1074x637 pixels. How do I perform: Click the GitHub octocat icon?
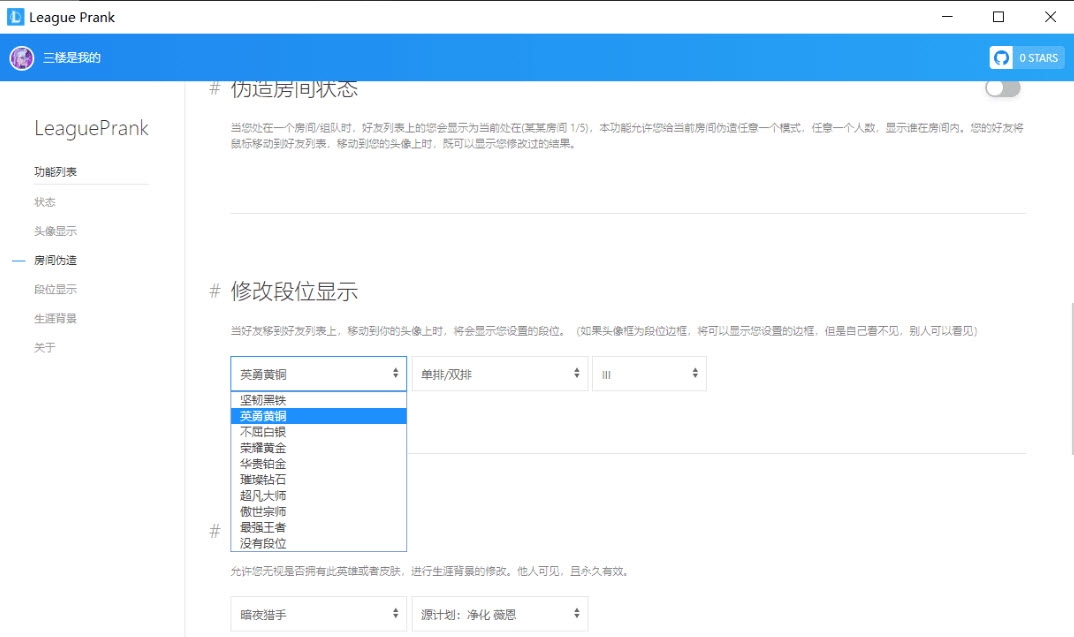(1000, 57)
